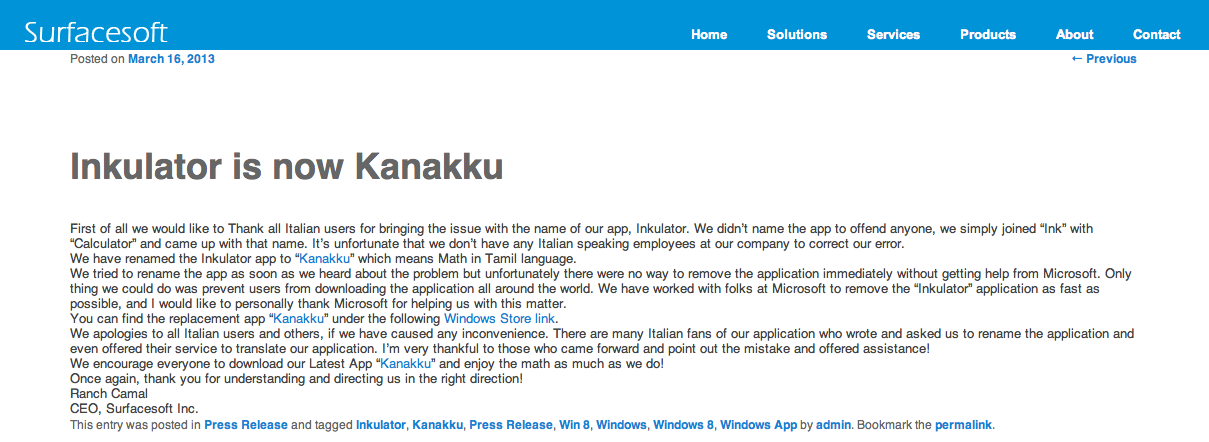This screenshot has height=442, width=1209.
Task: Open the Windows 8 tag link
Action: pyautogui.click(x=683, y=425)
